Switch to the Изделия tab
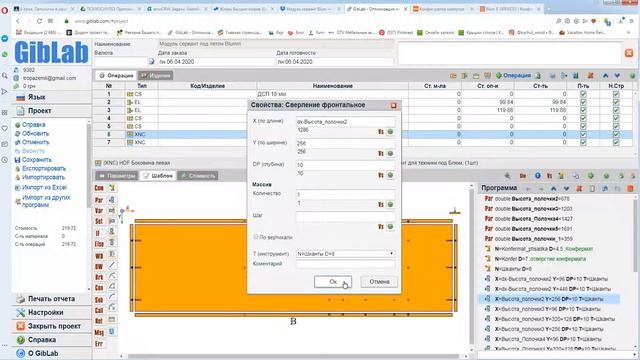 (x=156, y=76)
